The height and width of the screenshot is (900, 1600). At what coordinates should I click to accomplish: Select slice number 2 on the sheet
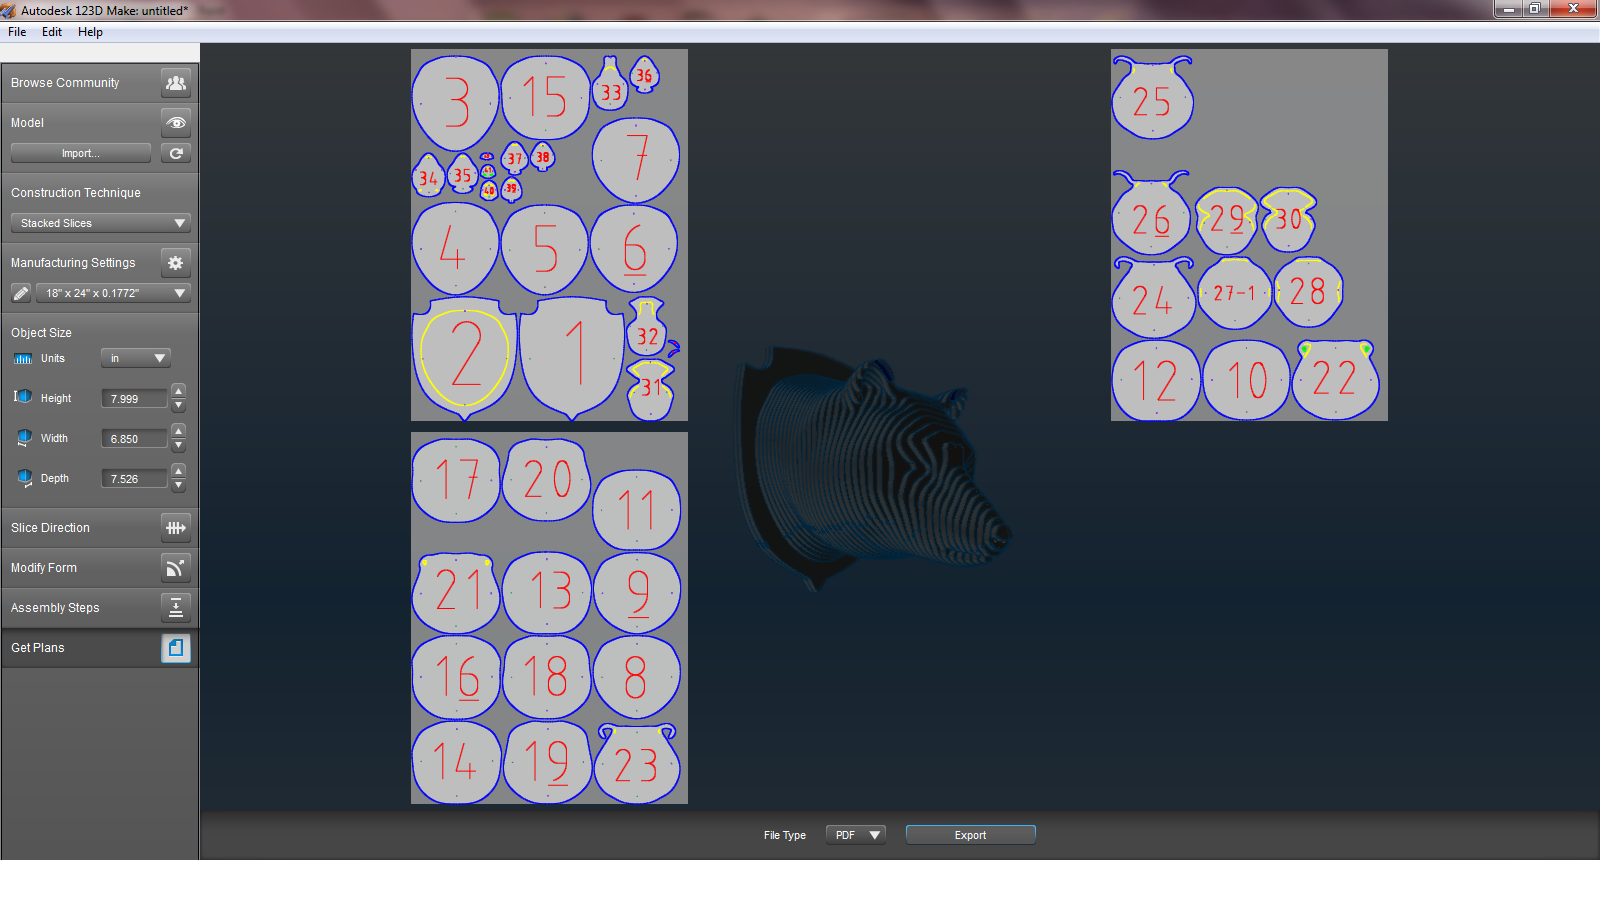click(465, 356)
